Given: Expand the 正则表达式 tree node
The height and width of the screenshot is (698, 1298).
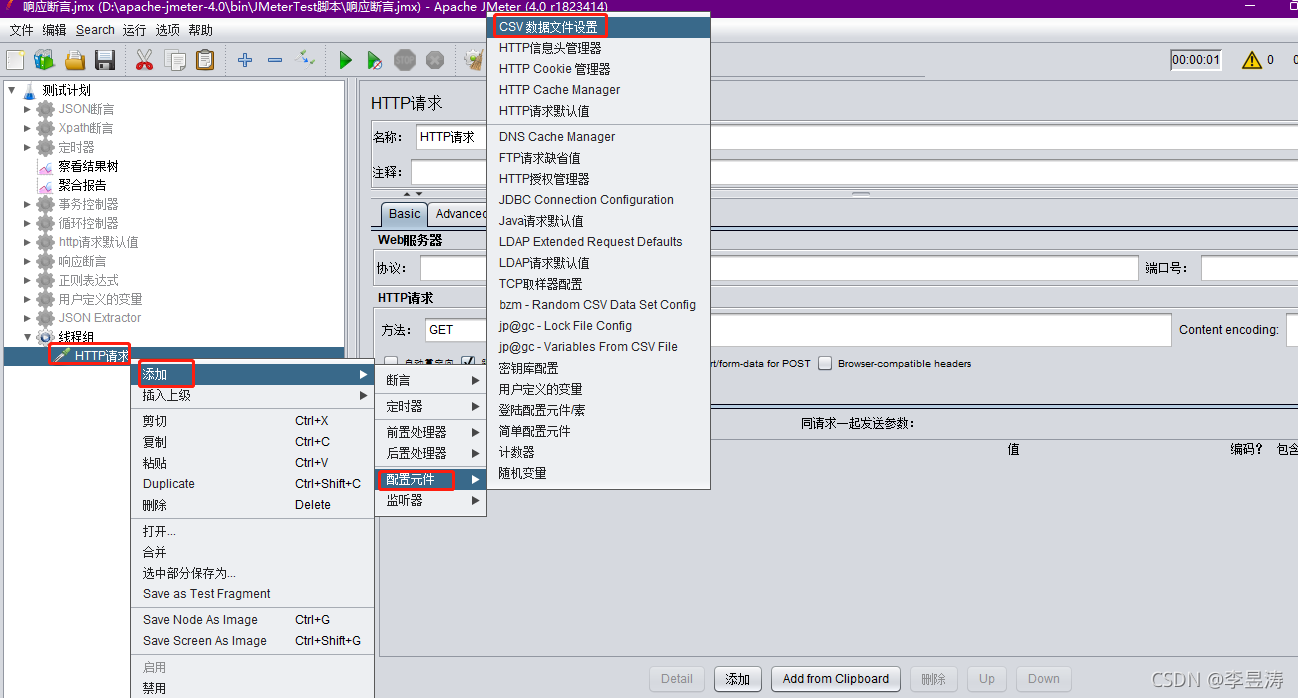Looking at the screenshot, I should click(x=28, y=280).
